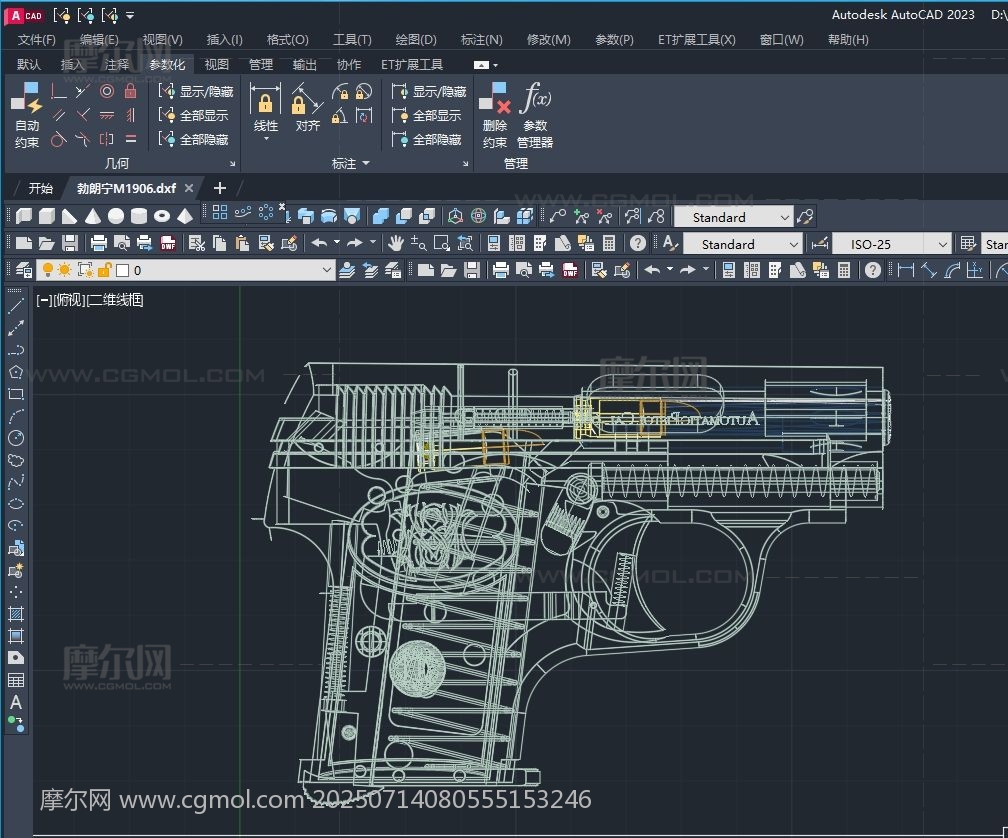Open the ISO-25 dimension style dropdown
The width and height of the screenshot is (1008, 838).
[x=942, y=244]
